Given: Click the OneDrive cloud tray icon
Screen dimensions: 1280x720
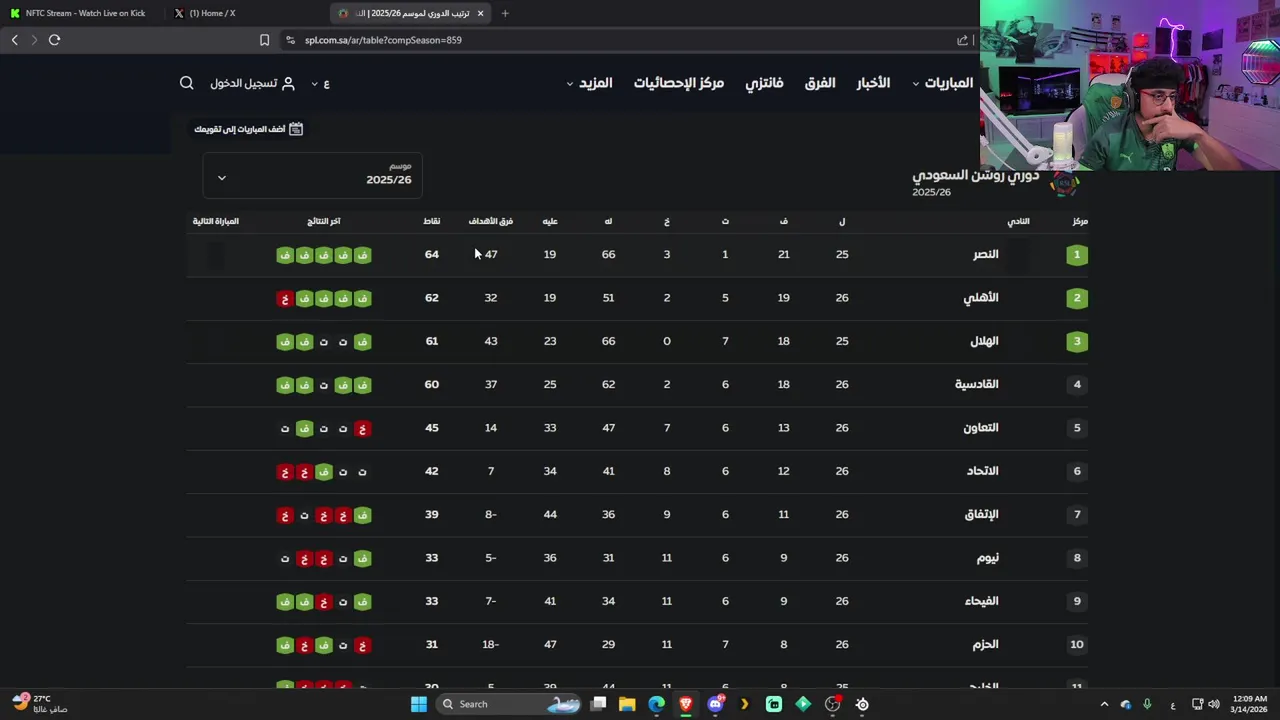Looking at the screenshot, I should [1125, 704].
